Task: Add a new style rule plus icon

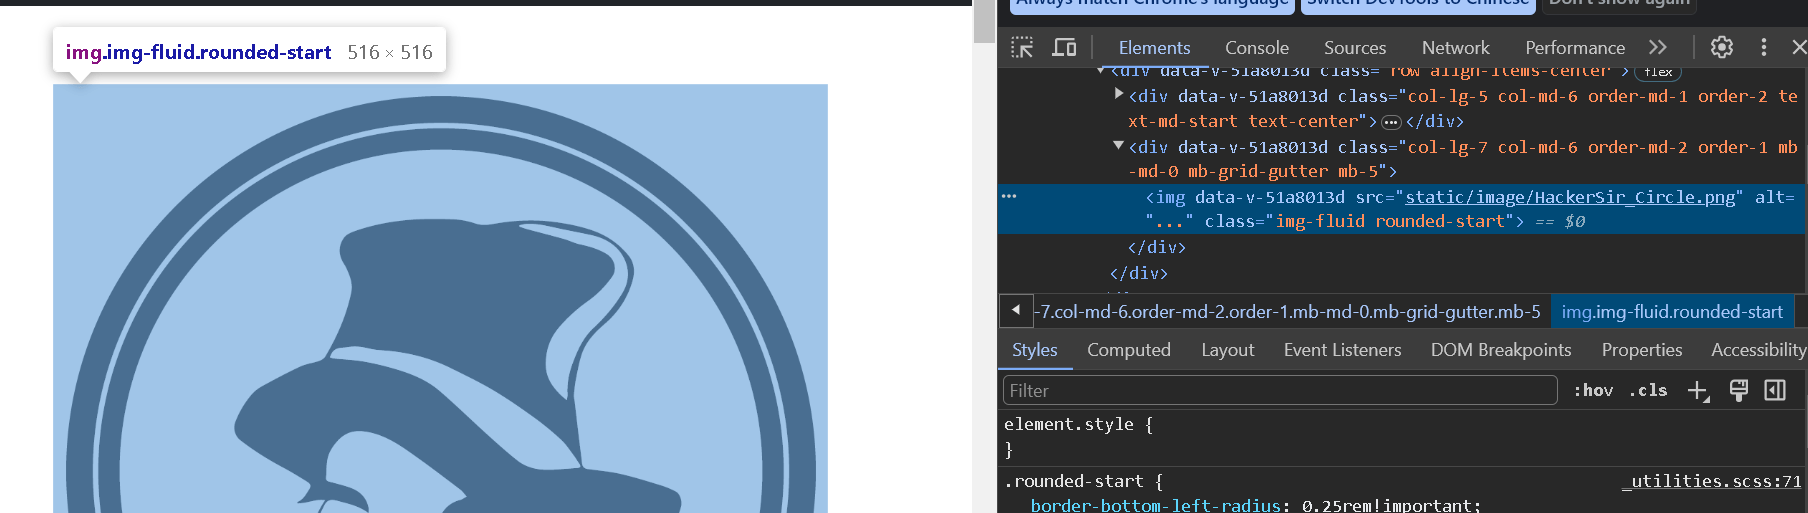Action: 1698,391
